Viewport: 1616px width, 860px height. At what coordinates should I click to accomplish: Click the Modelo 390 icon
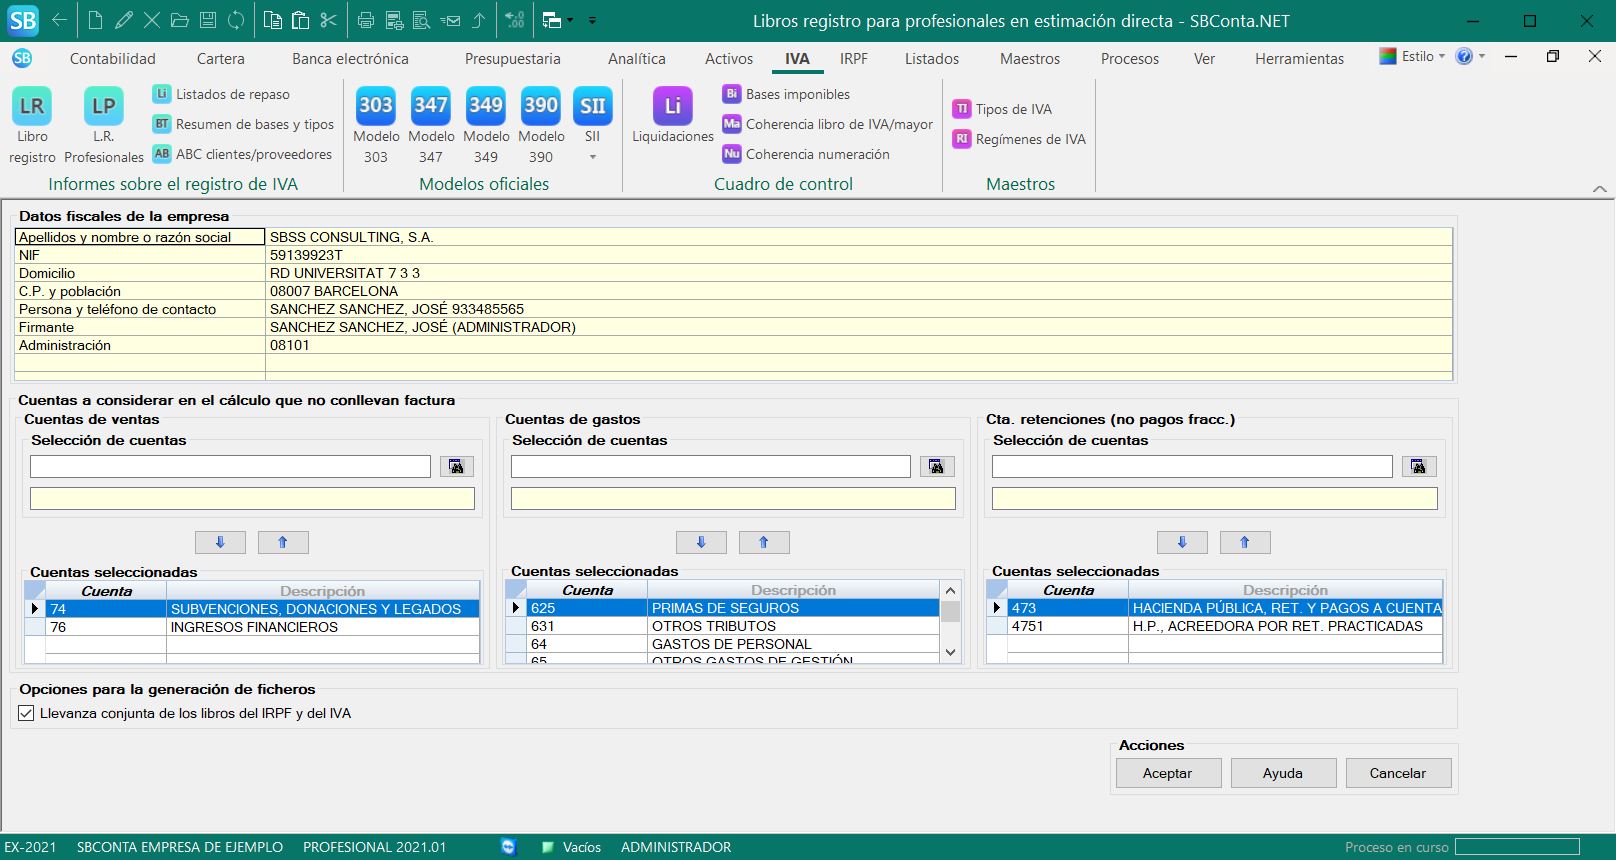541,106
